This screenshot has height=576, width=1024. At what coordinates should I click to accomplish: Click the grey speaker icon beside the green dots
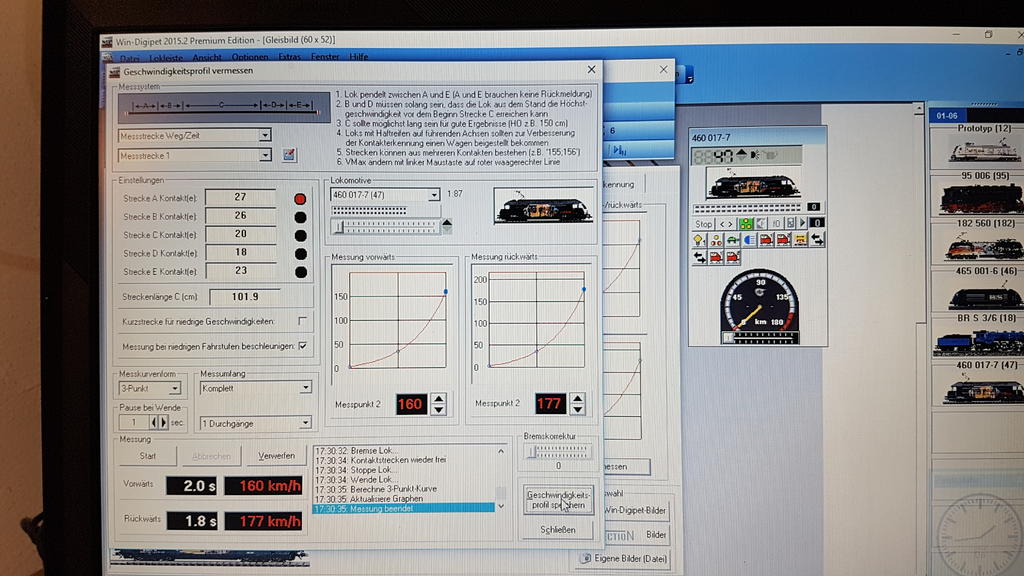click(x=761, y=223)
